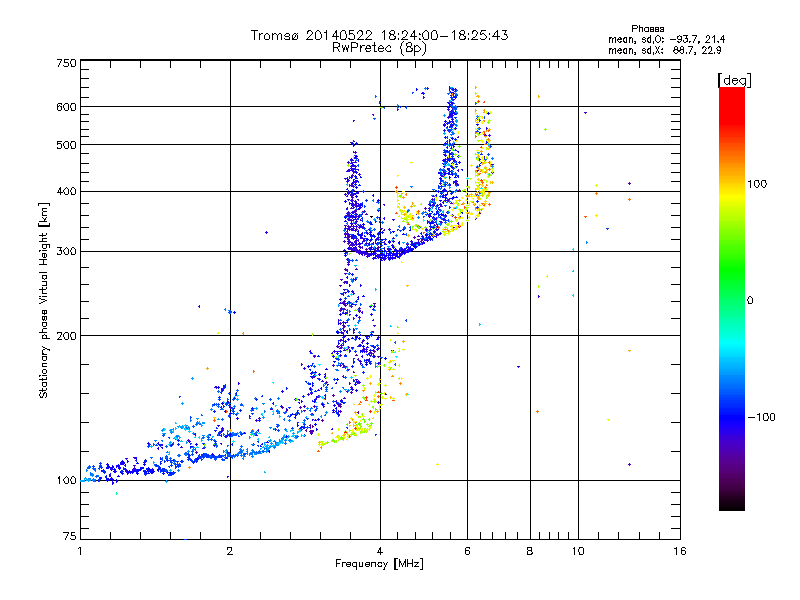Click the black bottom of the colorbar
This screenshot has height=600, width=800.
click(x=732, y=503)
